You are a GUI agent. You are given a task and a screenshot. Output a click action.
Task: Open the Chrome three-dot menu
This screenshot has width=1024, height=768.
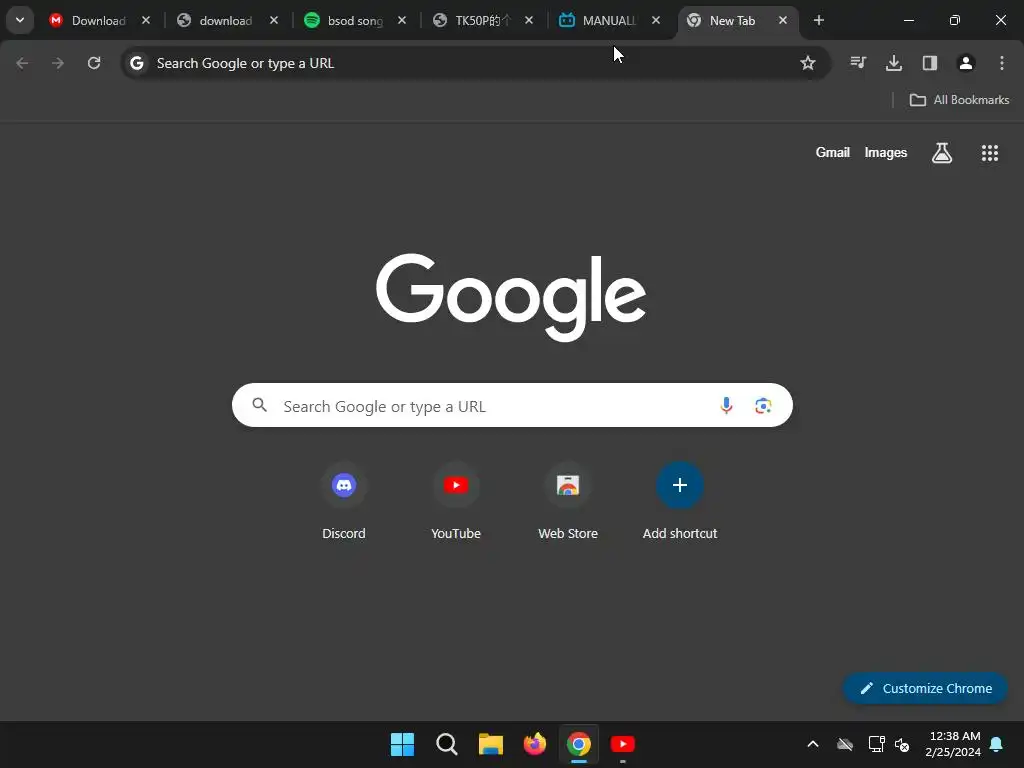1002,63
